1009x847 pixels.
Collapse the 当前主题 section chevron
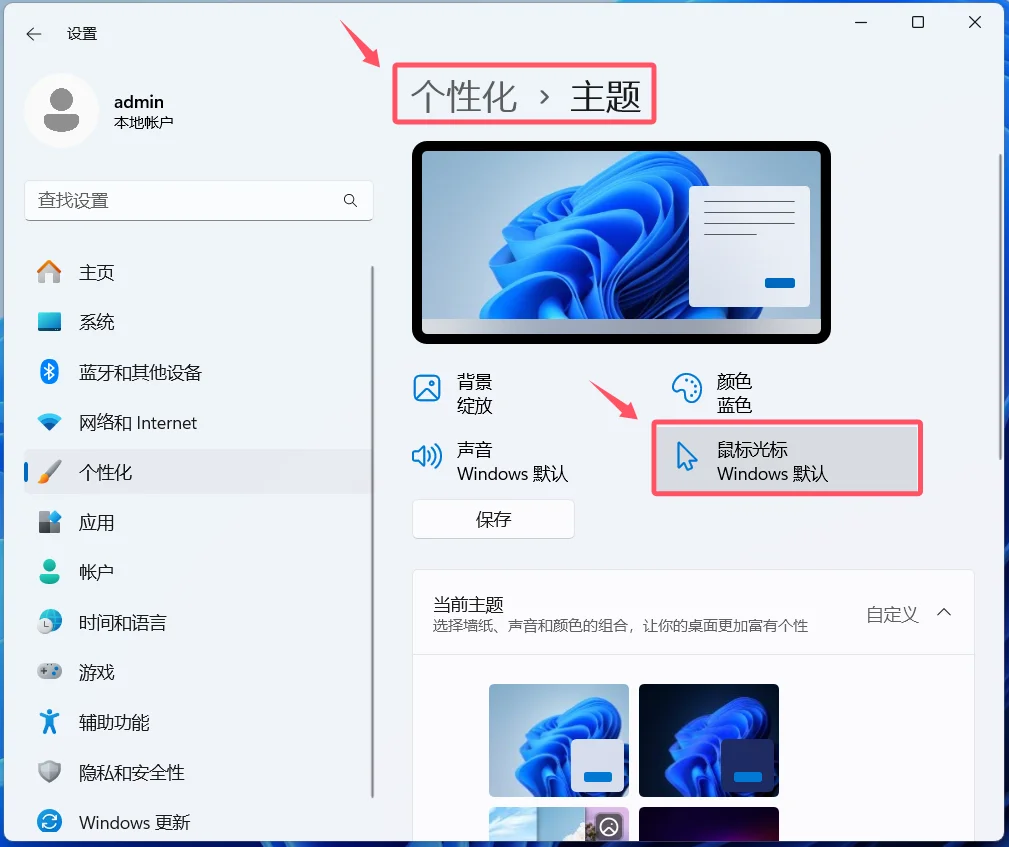point(944,612)
